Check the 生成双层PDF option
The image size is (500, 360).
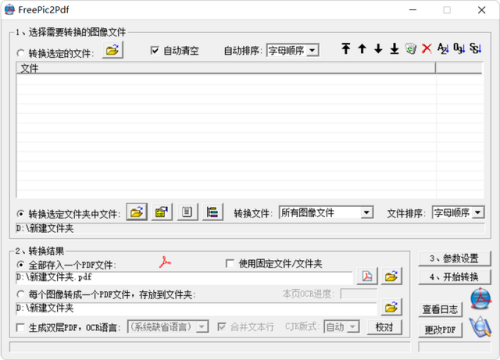pos(20,327)
